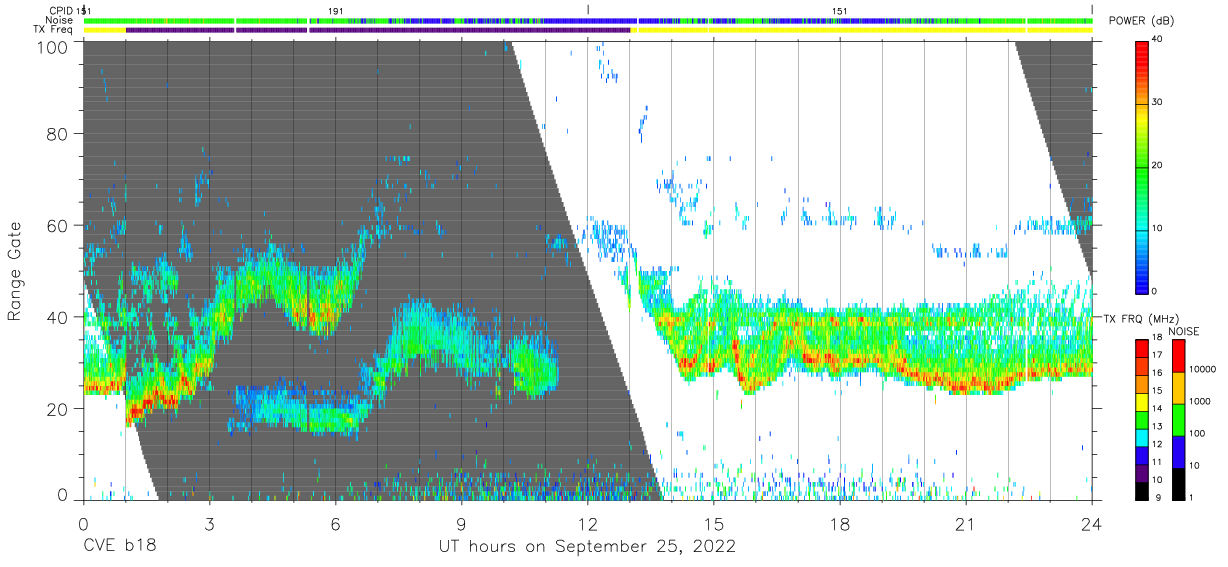Image resolution: width=1228 pixels, height=567 pixels.
Task: Click the TX FRQ legend label '13'
Action: tap(1158, 426)
